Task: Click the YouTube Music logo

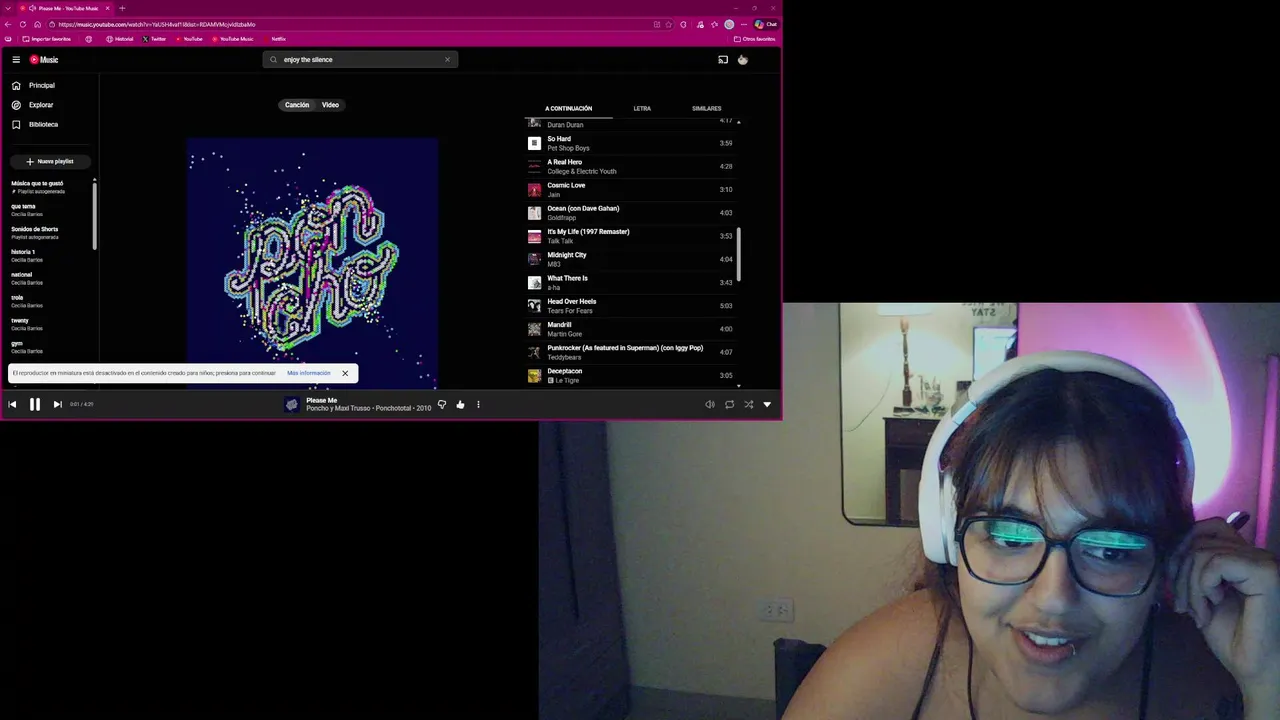Action: pyautogui.click(x=44, y=60)
